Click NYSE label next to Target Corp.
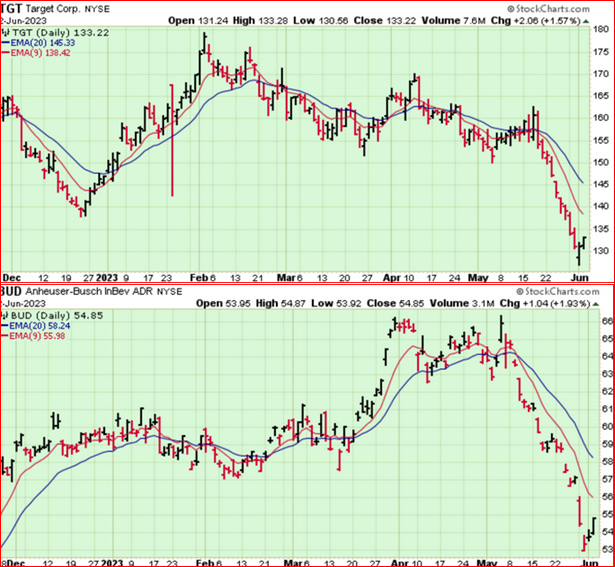 tap(97, 9)
